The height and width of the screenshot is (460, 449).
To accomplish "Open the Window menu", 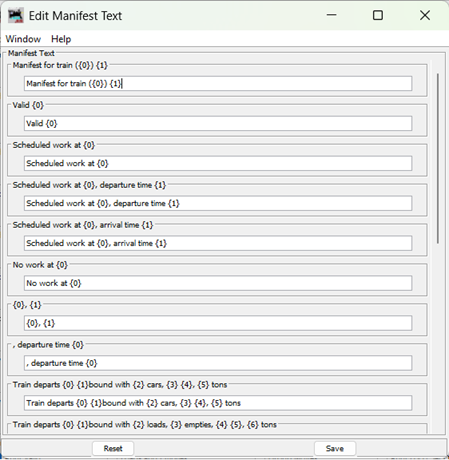I will pyautogui.click(x=23, y=39).
